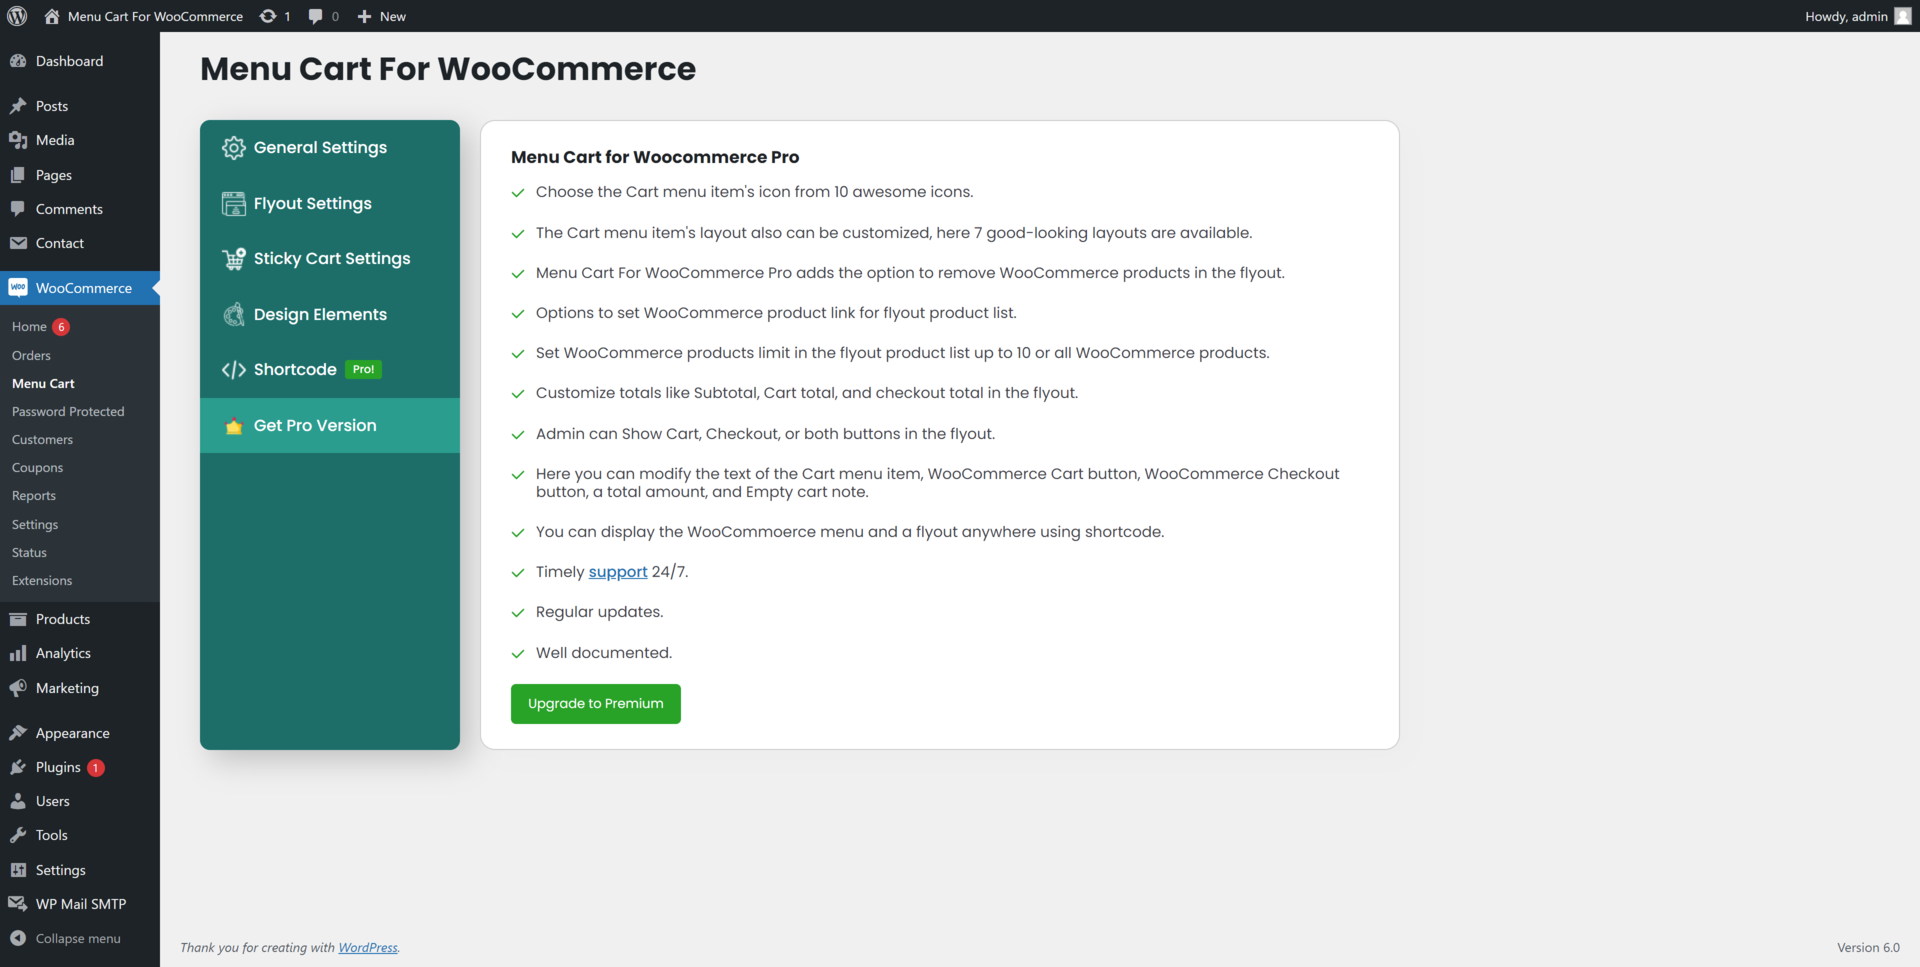Click the Flyout Settings window icon

[233, 204]
